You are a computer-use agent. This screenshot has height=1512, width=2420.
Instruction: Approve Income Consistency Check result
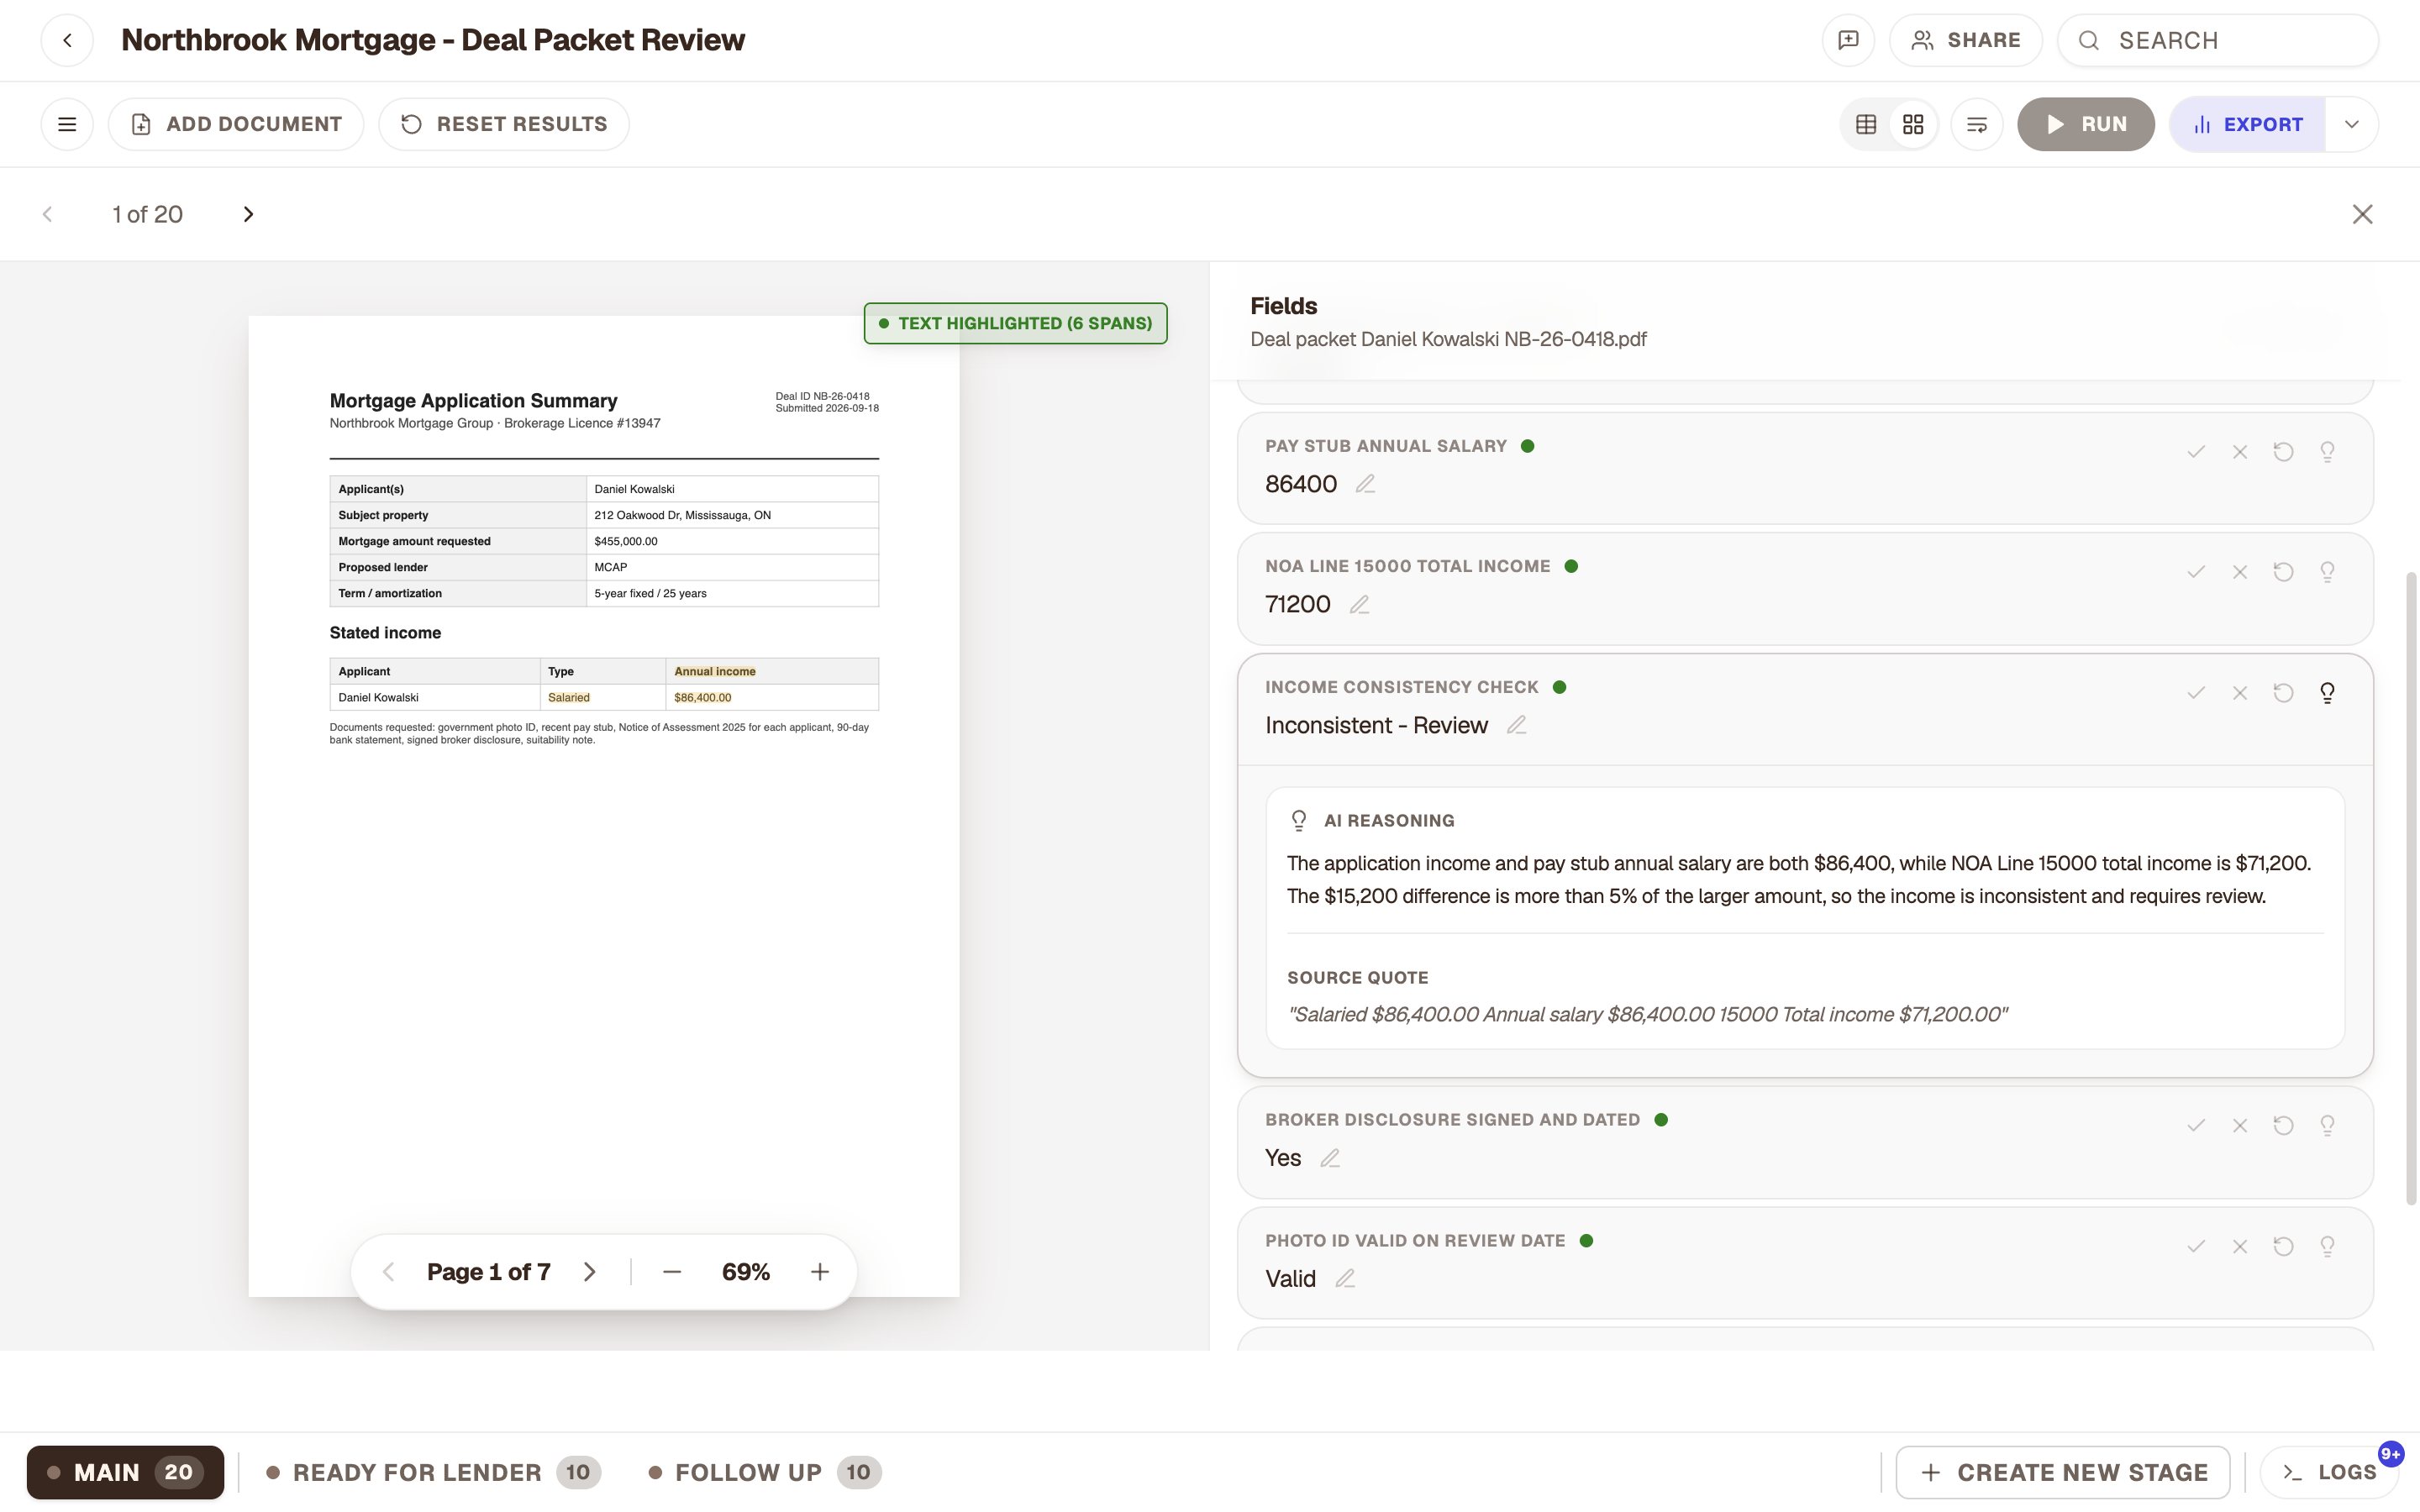2196,693
